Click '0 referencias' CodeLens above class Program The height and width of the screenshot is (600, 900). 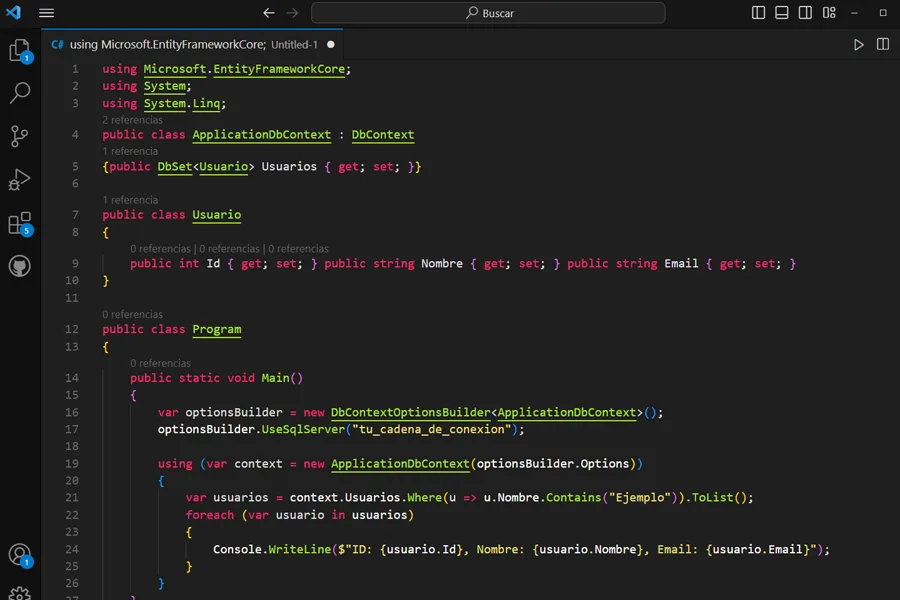133,315
